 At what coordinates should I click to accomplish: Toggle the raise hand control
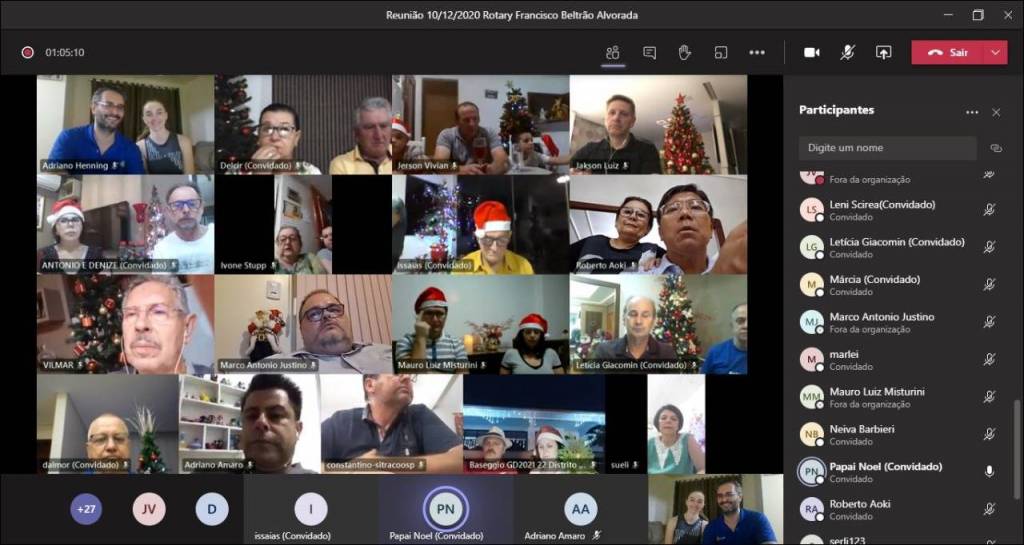[x=685, y=52]
